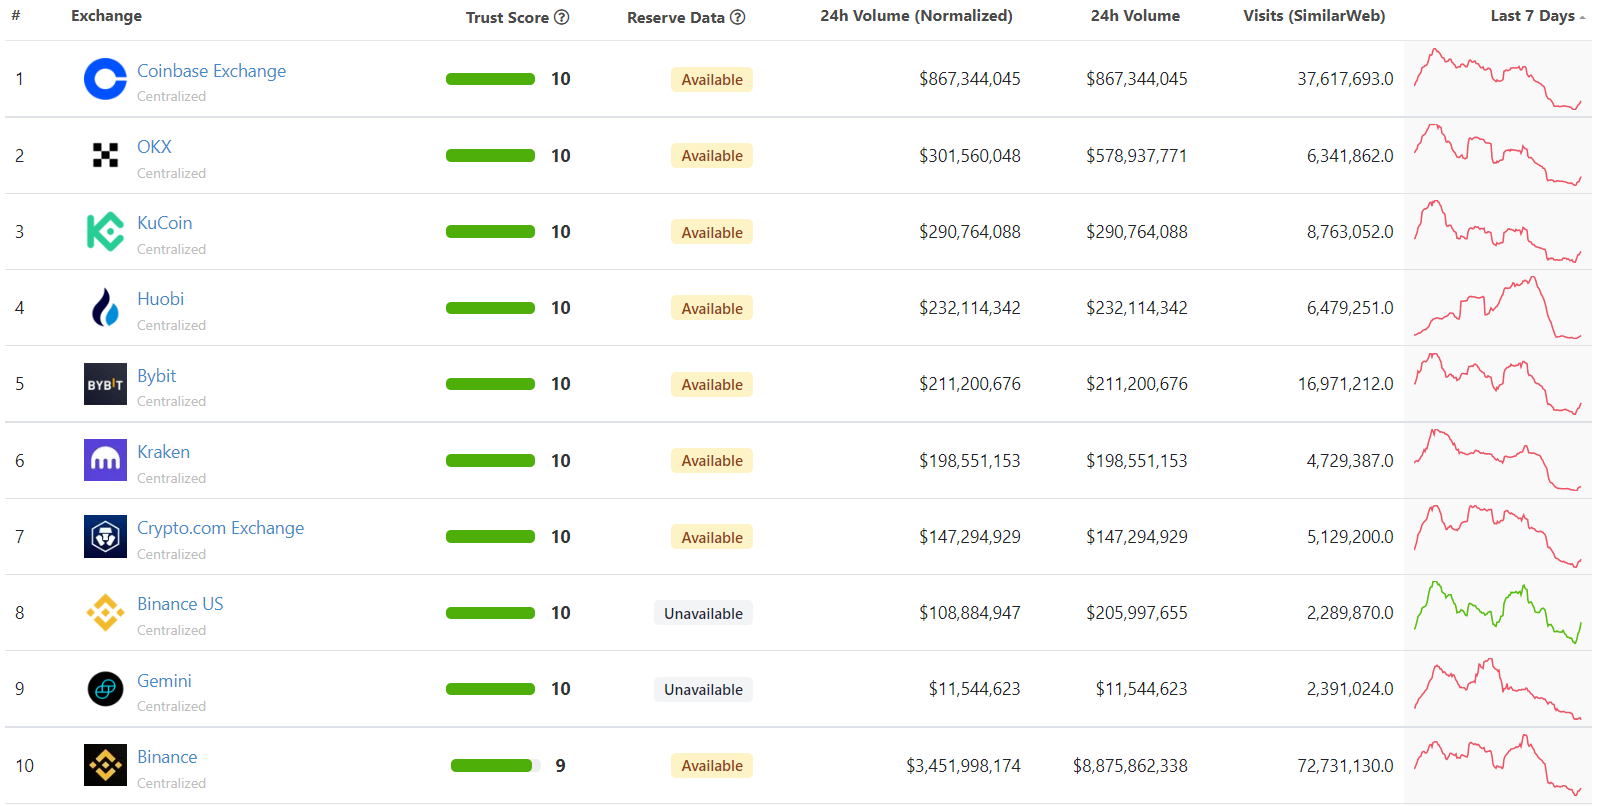
Task: Open the Coinbase Exchange link
Action: point(211,71)
